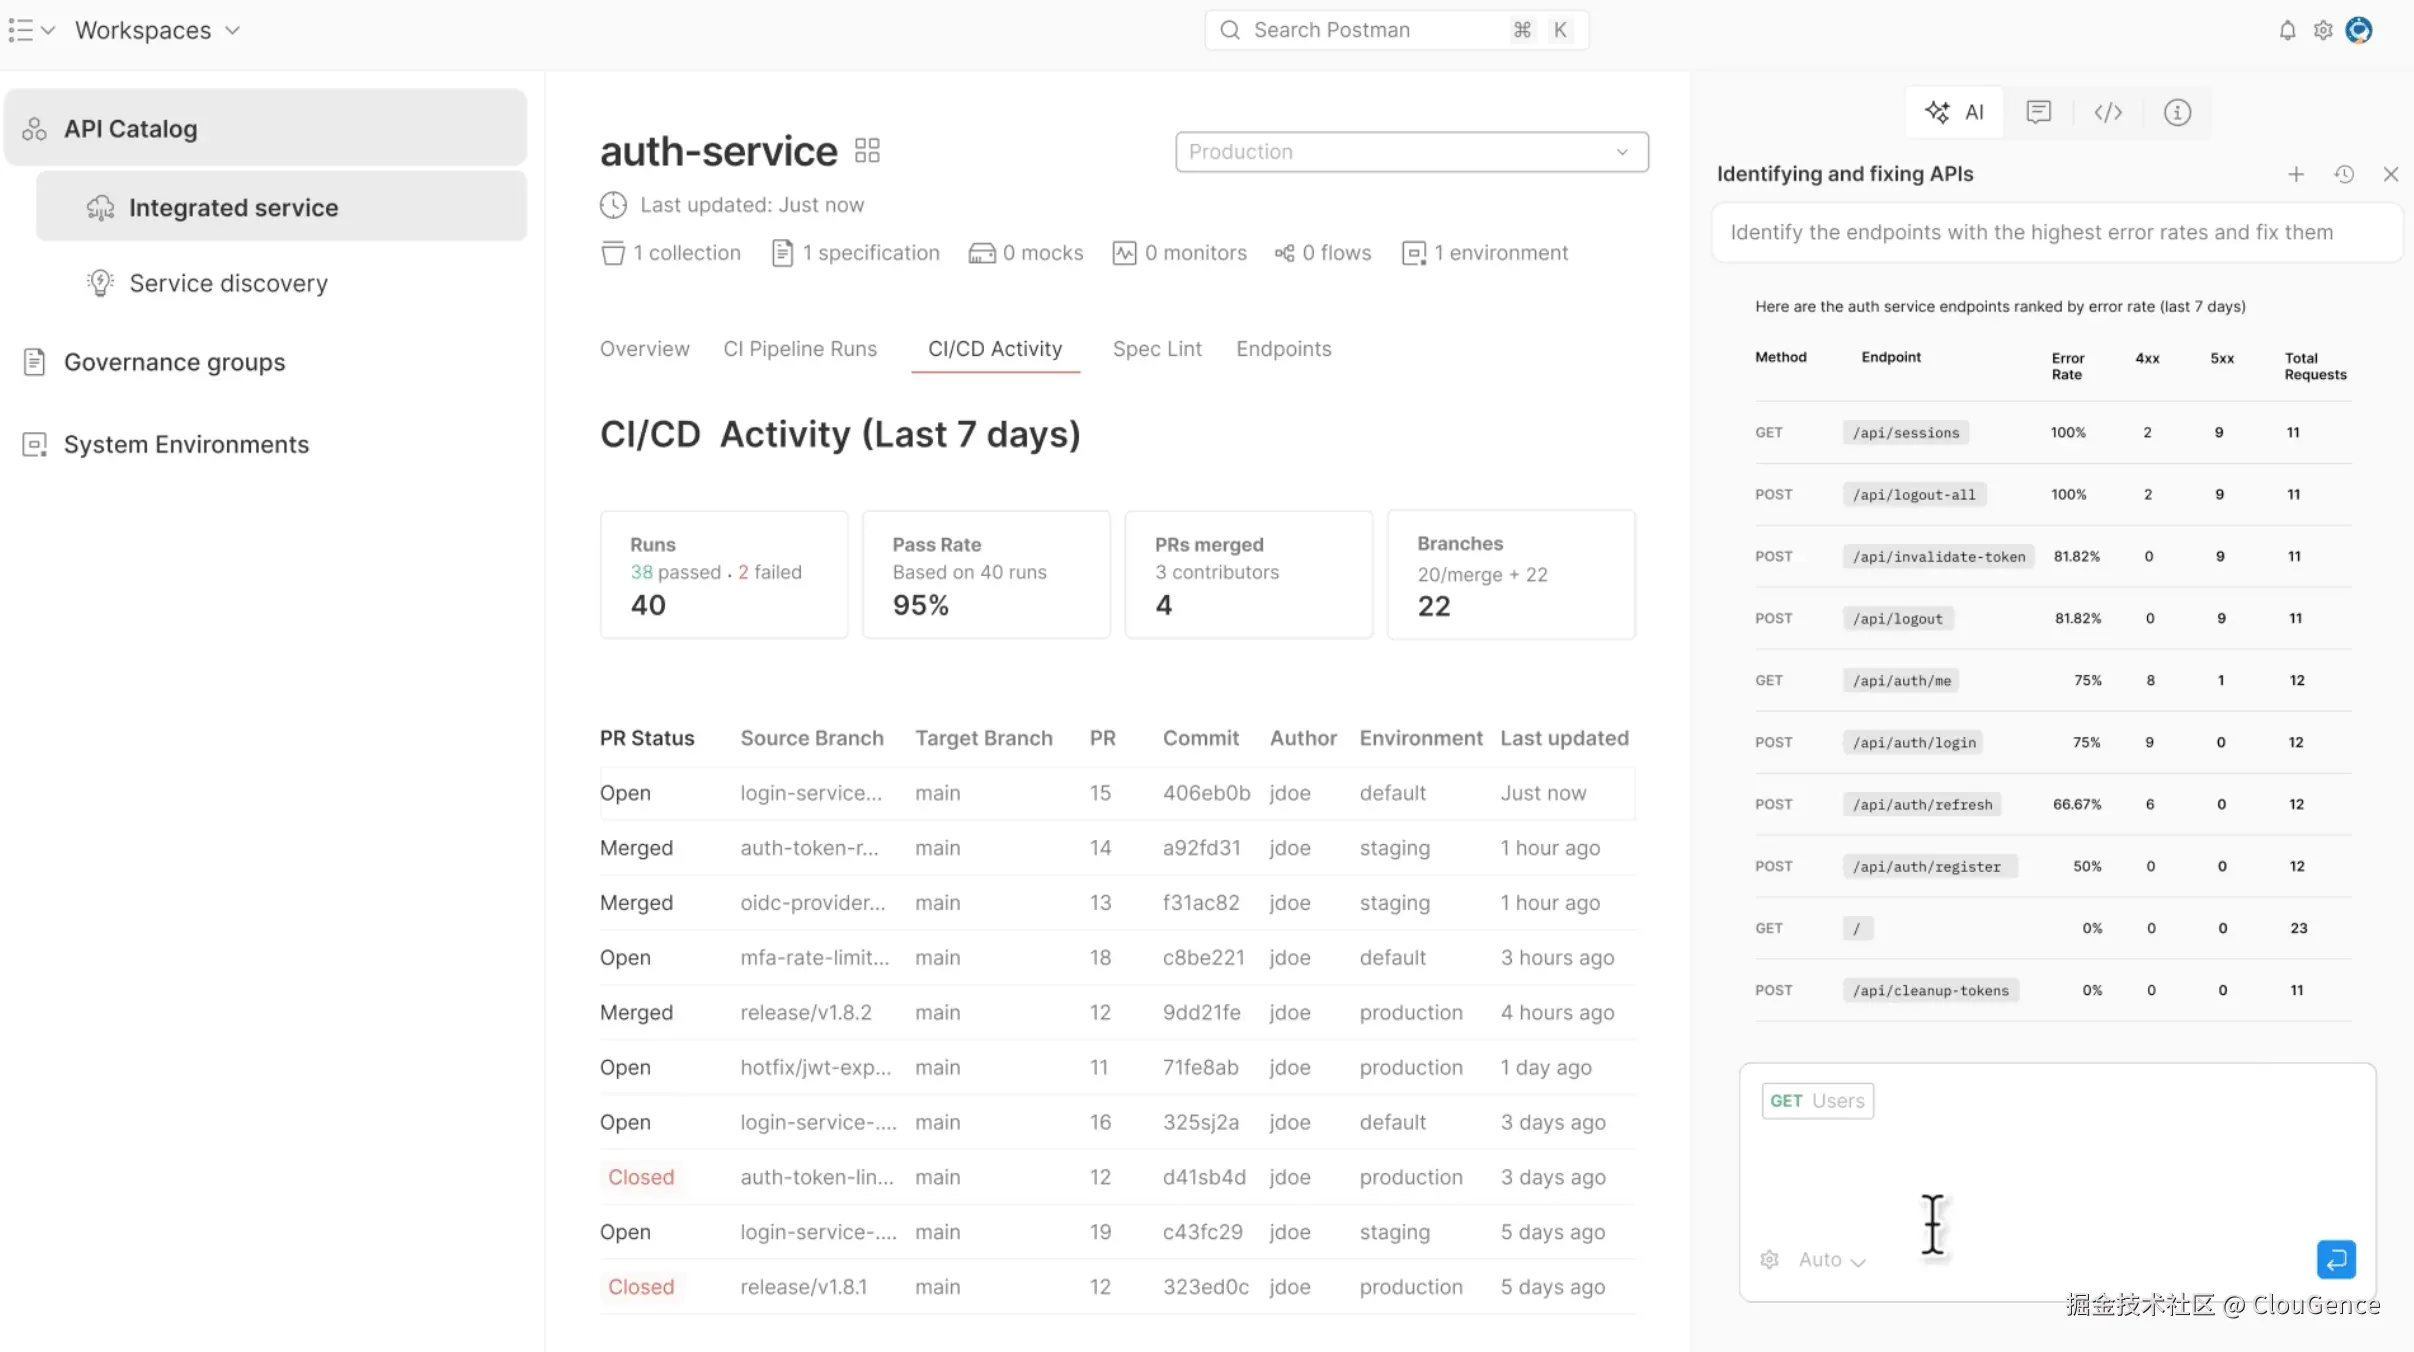2414x1352 pixels.
Task: Click the /api/sessions endpoint
Action: pyautogui.click(x=1905, y=433)
